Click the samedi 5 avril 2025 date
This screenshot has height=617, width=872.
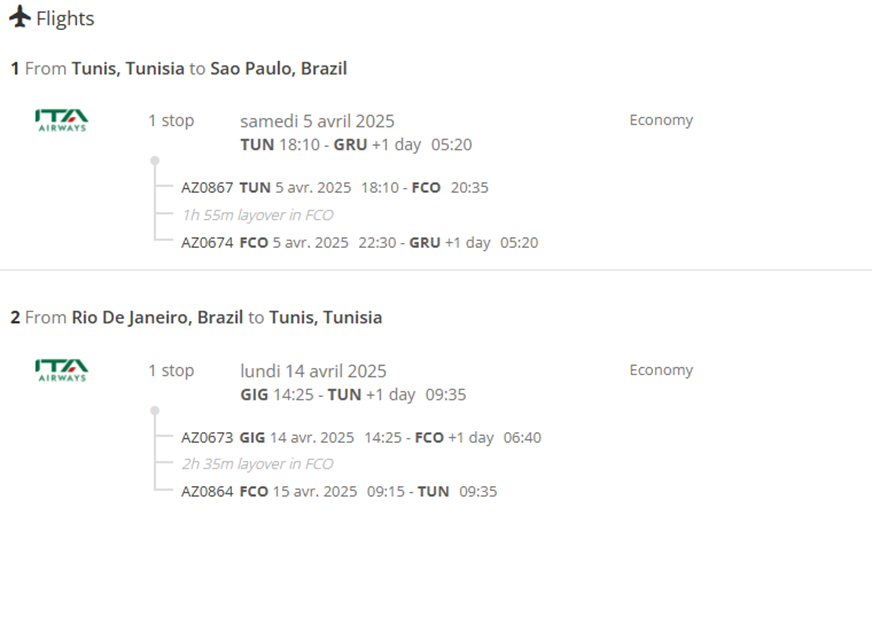pos(317,121)
